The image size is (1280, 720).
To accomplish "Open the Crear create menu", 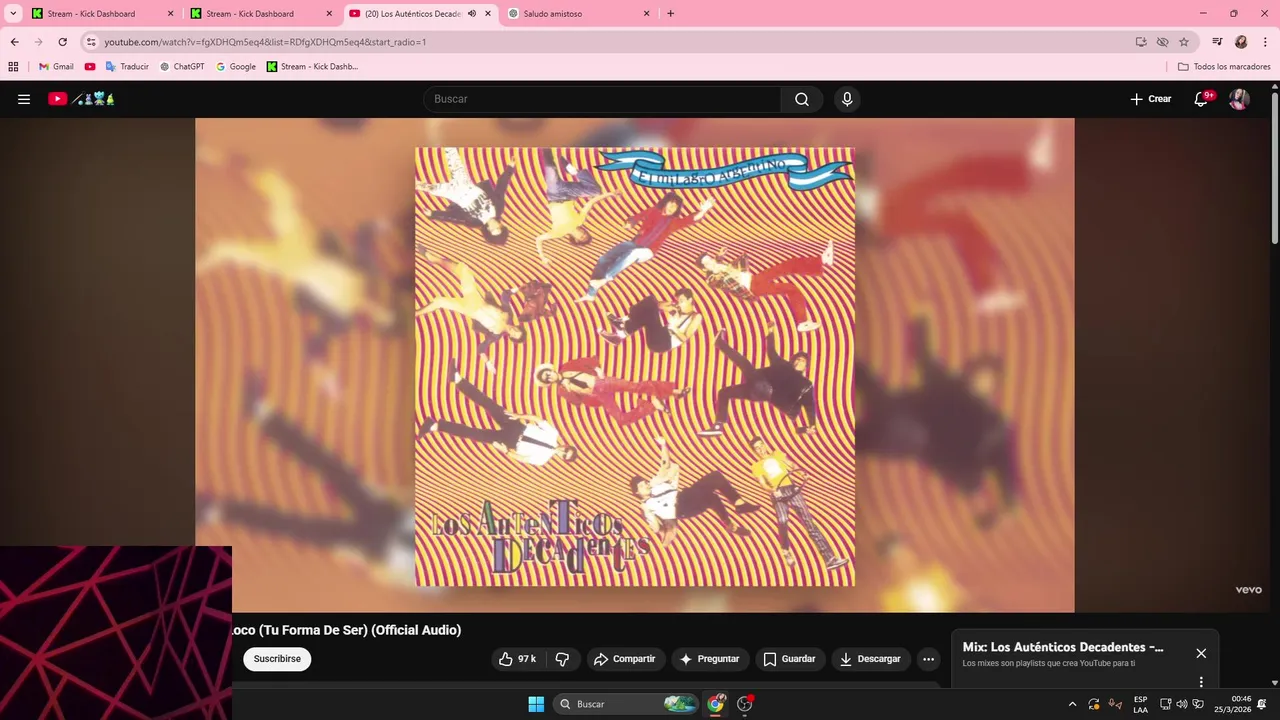I will (x=1150, y=99).
